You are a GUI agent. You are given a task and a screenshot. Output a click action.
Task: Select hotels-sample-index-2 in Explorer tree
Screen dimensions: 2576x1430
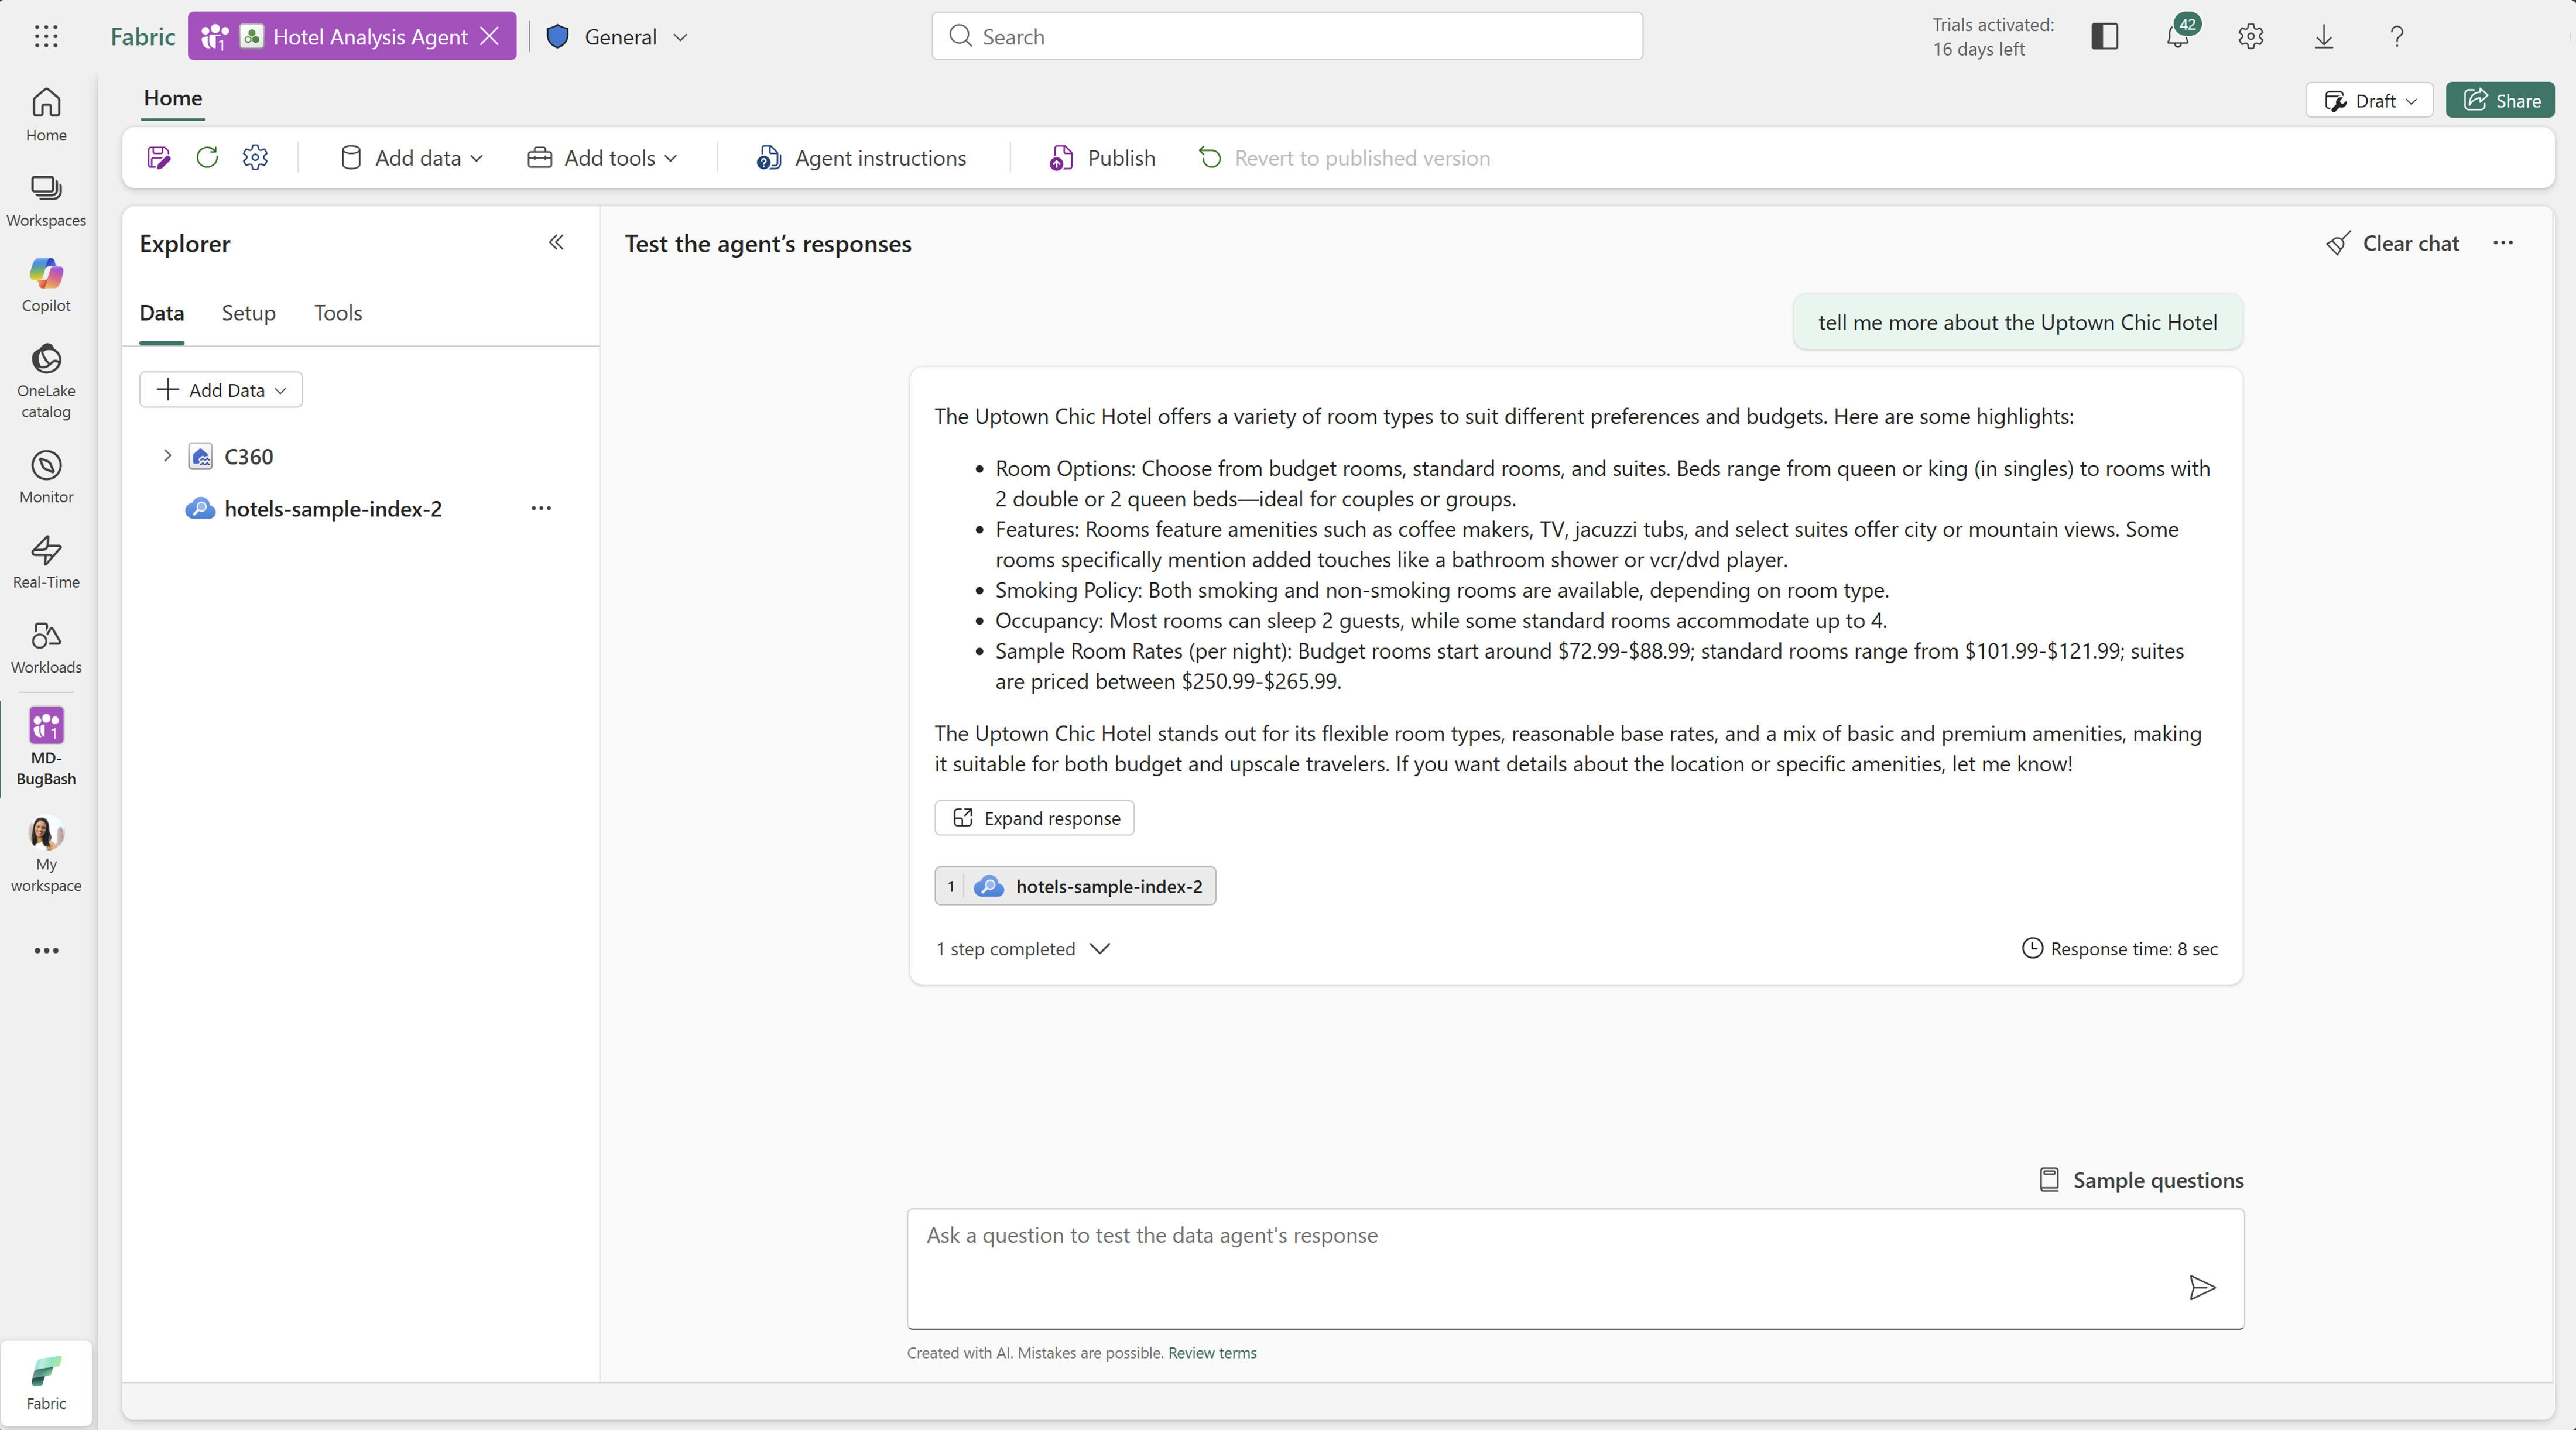tap(333, 508)
